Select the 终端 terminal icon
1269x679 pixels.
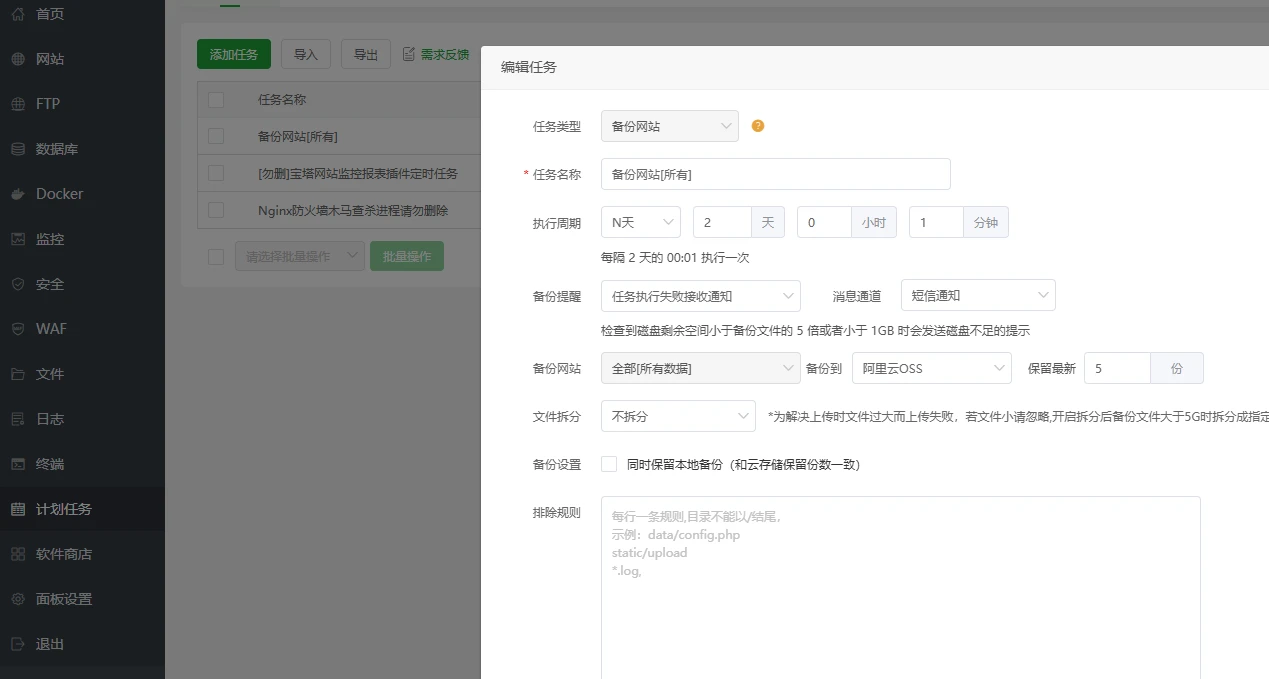point(18,464)
